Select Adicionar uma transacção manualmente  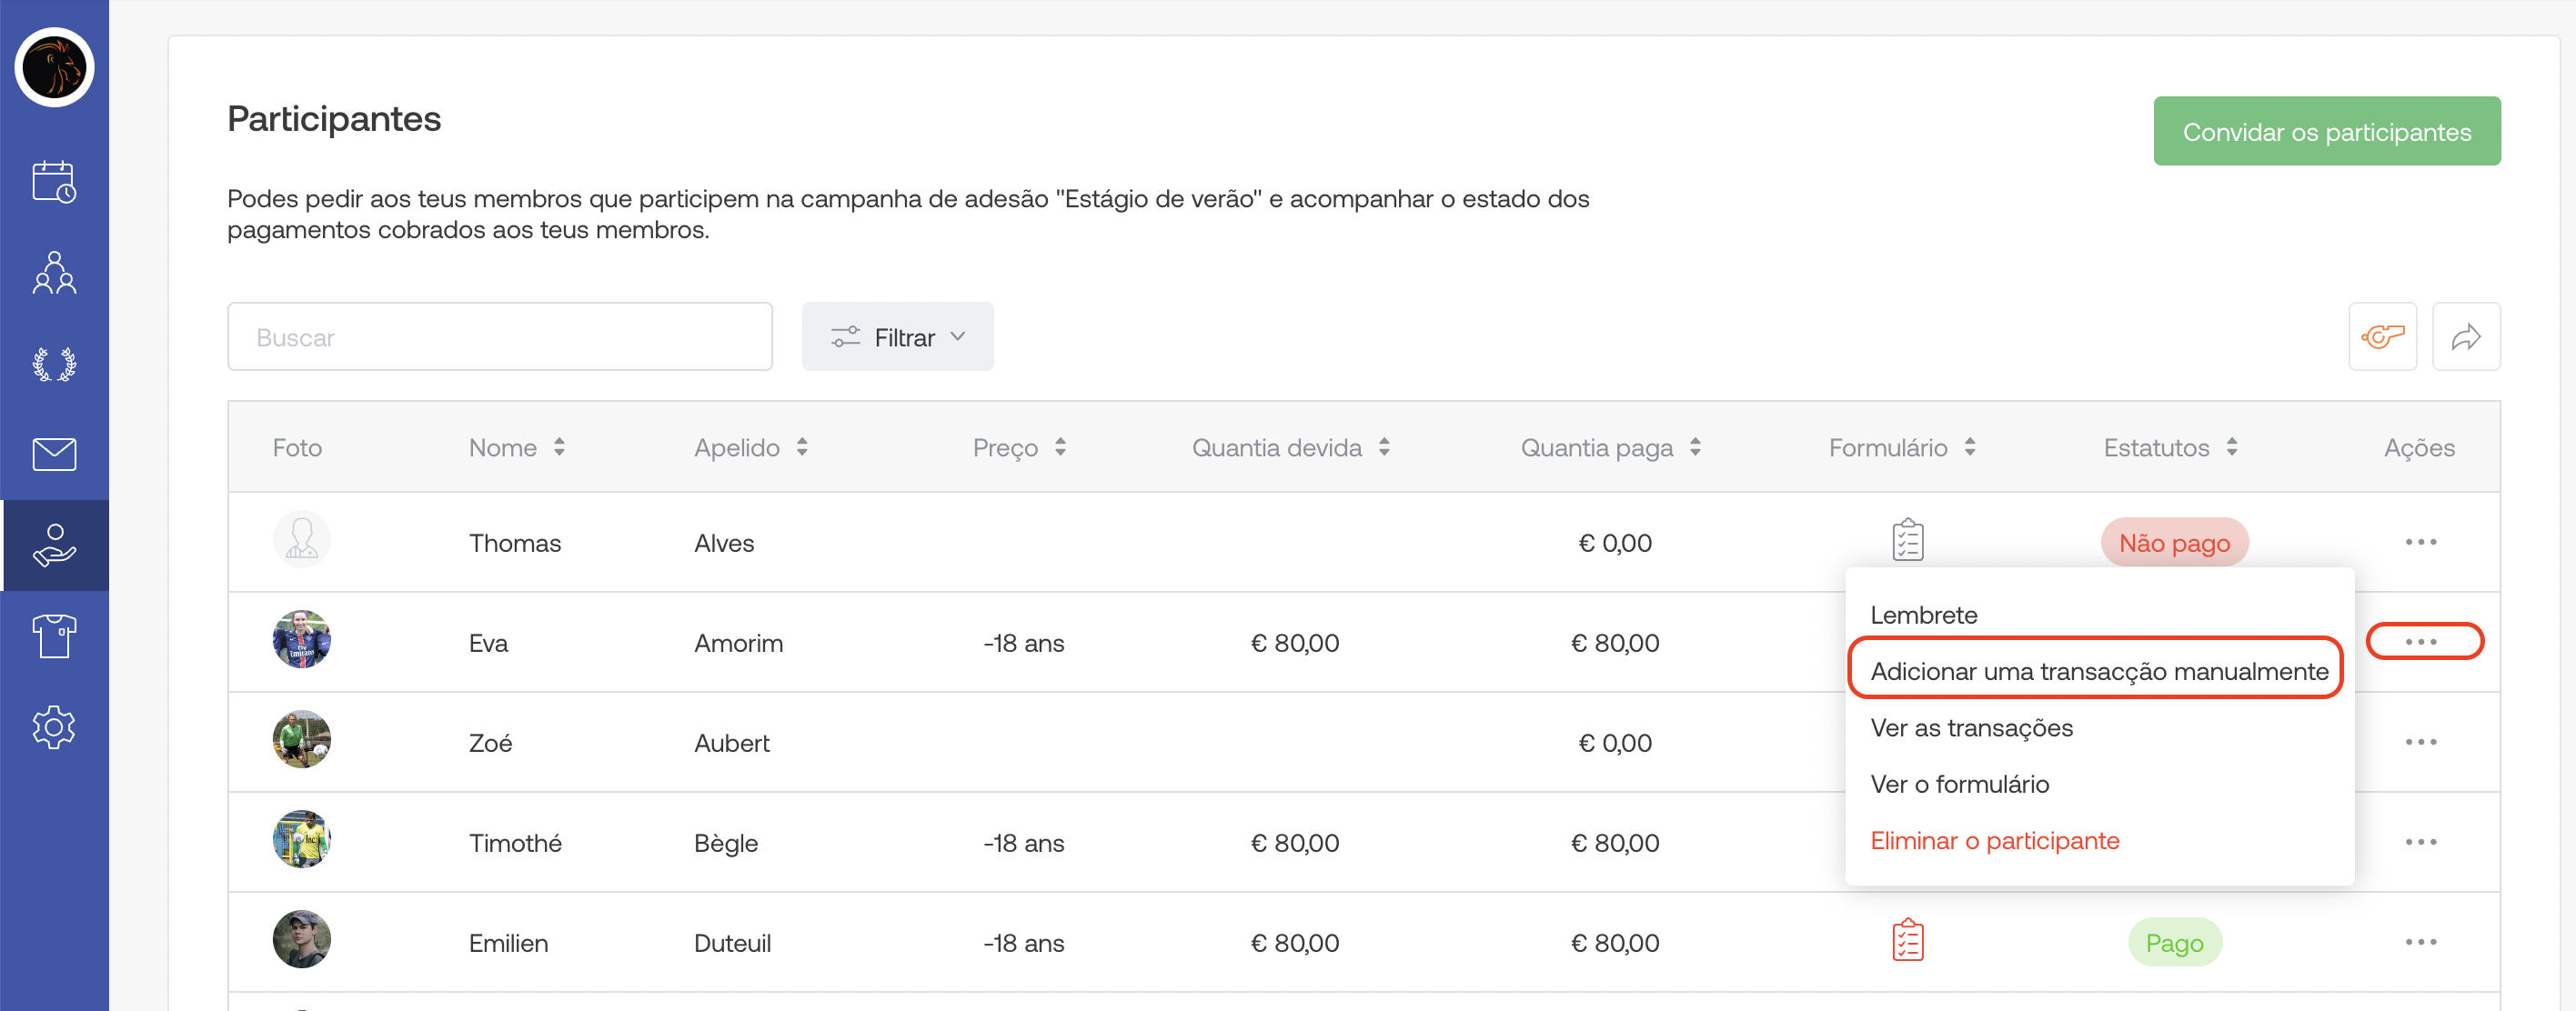coord(2098,671)
